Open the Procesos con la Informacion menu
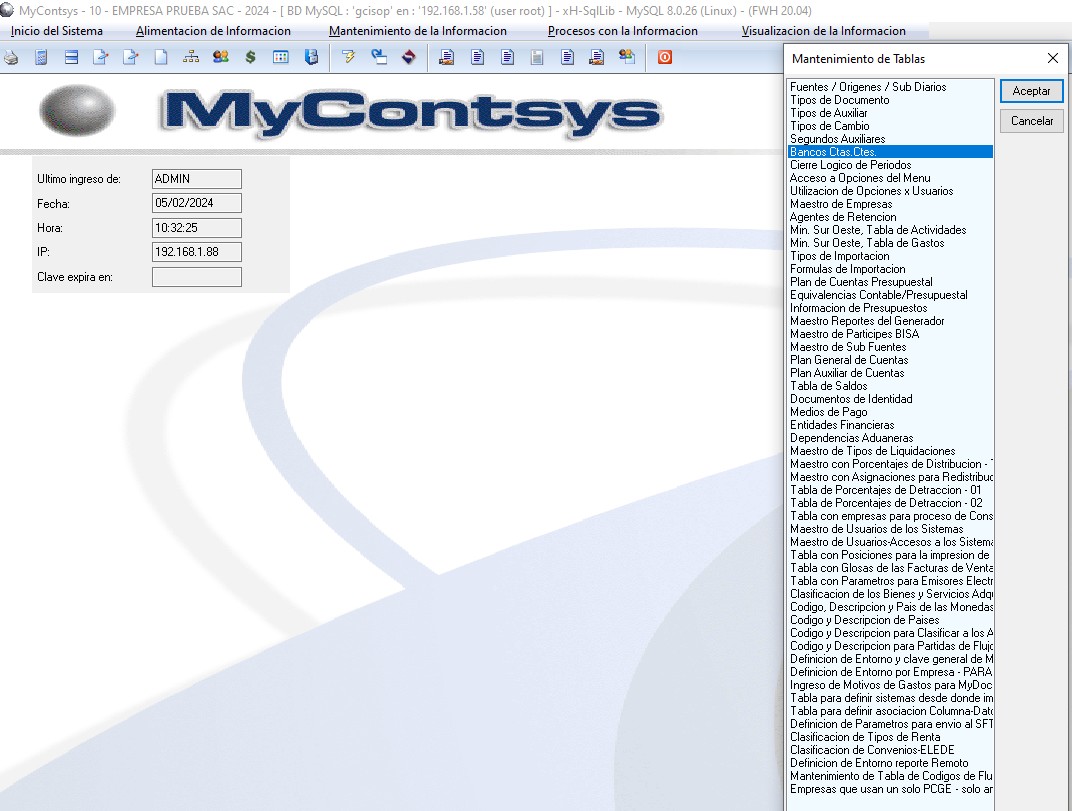The width and height of the screenshot is (1072, 811). coord(622,31)
